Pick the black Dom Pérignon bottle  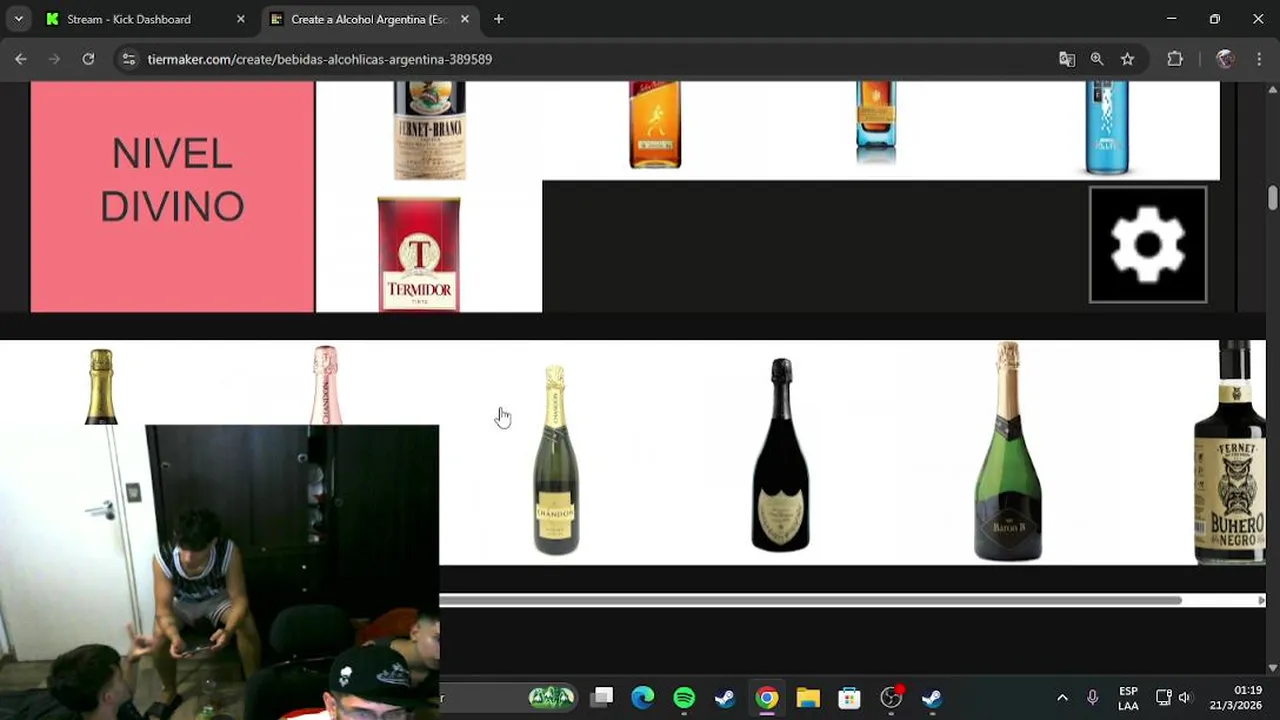781,455
